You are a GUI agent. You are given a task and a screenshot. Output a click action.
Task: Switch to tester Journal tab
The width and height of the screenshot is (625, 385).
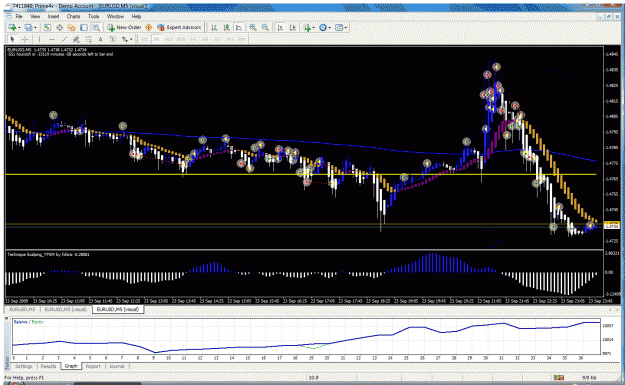(117, 366)
